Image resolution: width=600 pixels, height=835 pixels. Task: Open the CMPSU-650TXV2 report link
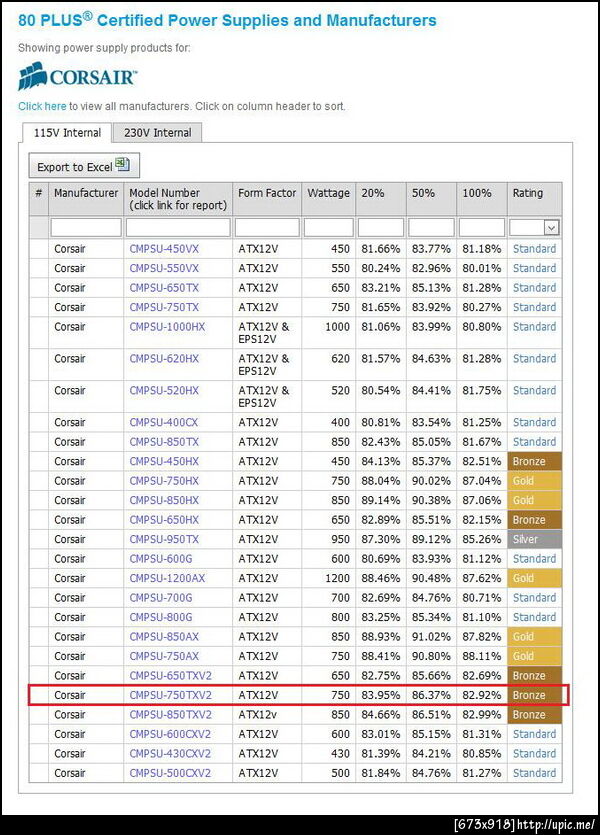[x=170, y=675]
